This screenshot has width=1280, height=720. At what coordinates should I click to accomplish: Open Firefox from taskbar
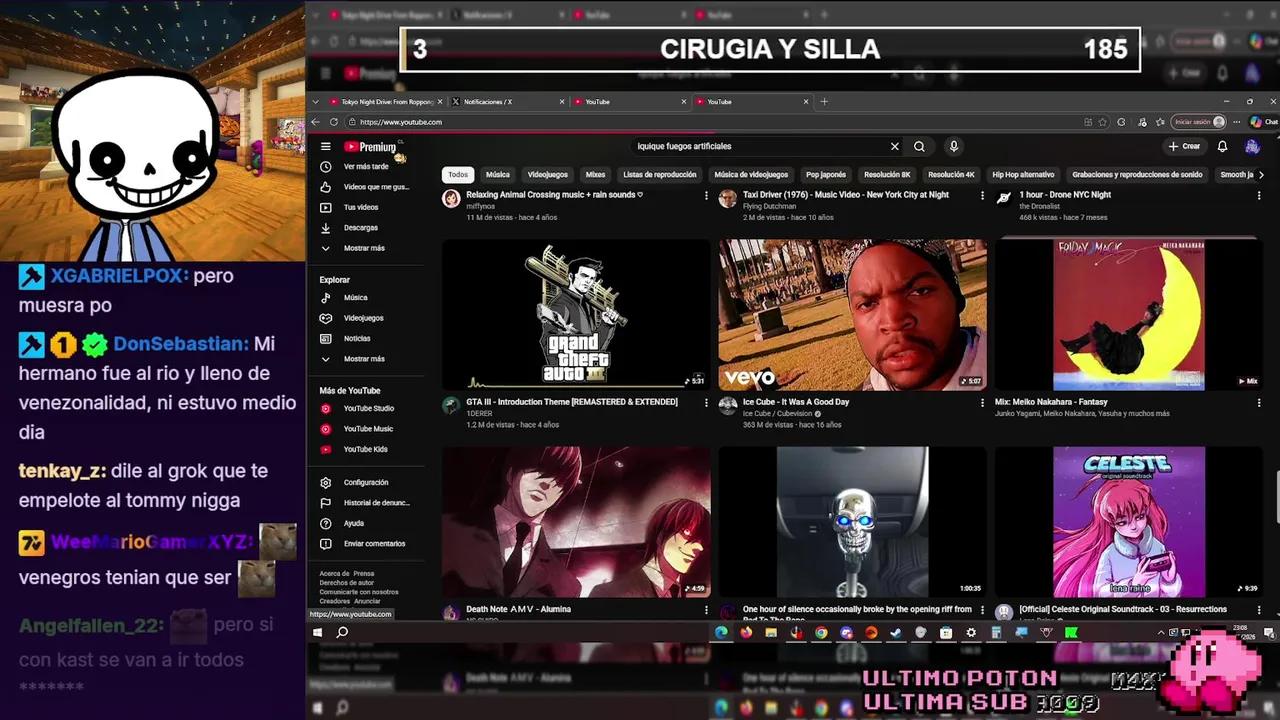pyautogui.click(x=746, y=632)
